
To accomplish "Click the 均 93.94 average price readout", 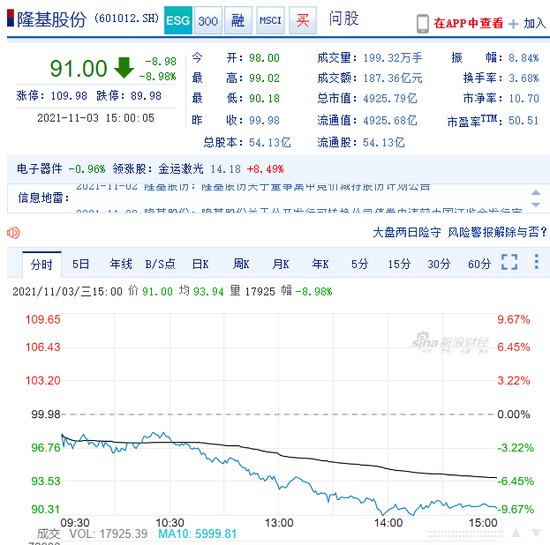I will point(201,291).
